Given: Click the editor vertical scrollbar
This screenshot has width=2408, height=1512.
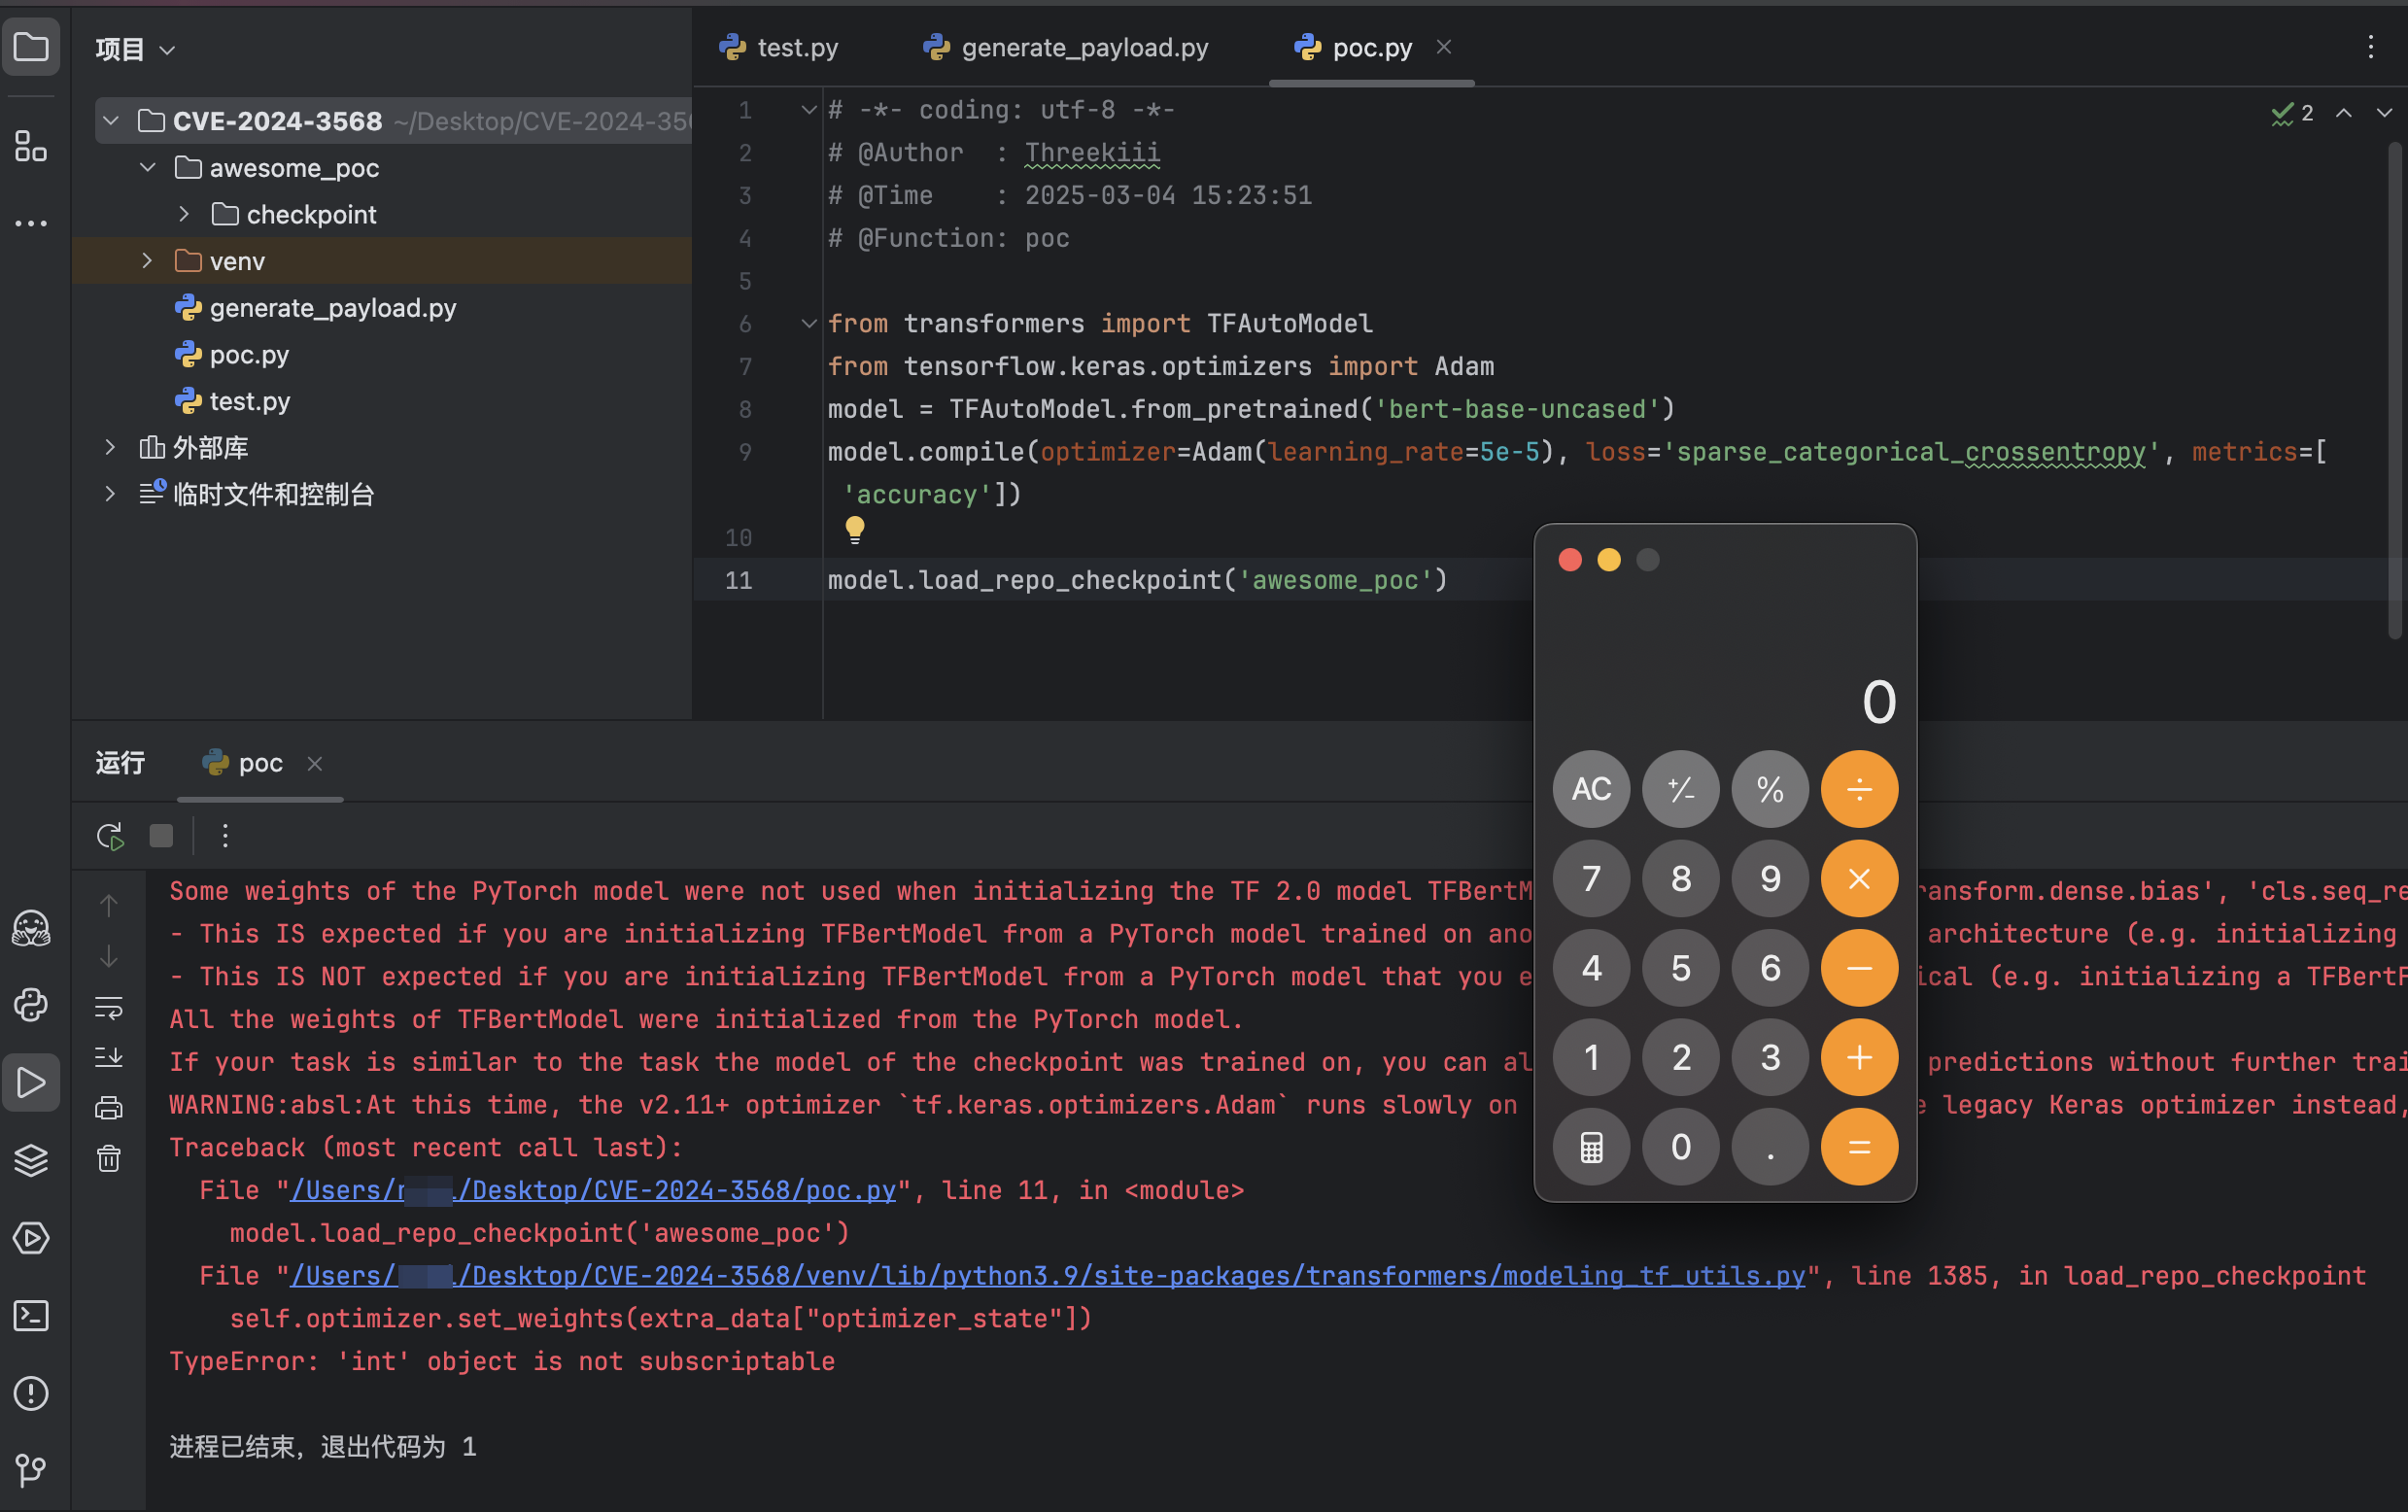Looking at the screenshot, I should point(2394,390).
